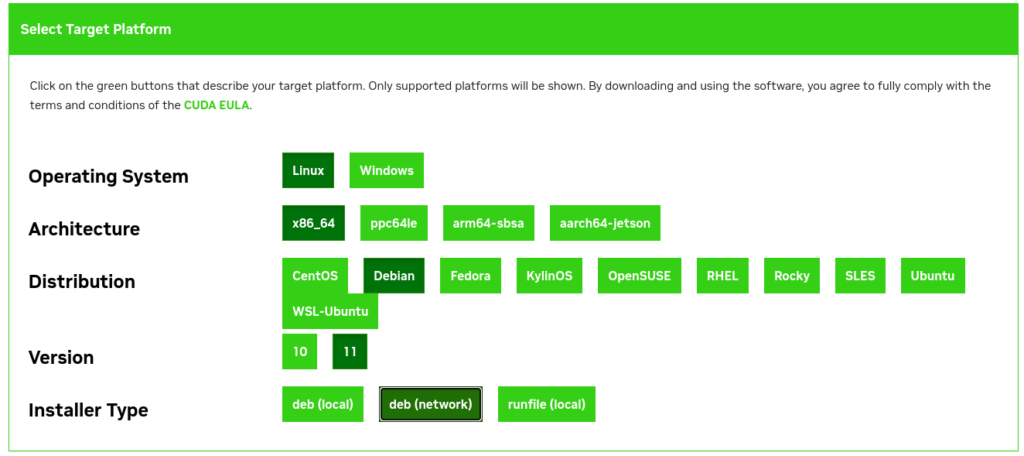Pick Fedora from the distributions
1024x456 pixels.
[x=470, y=276]
